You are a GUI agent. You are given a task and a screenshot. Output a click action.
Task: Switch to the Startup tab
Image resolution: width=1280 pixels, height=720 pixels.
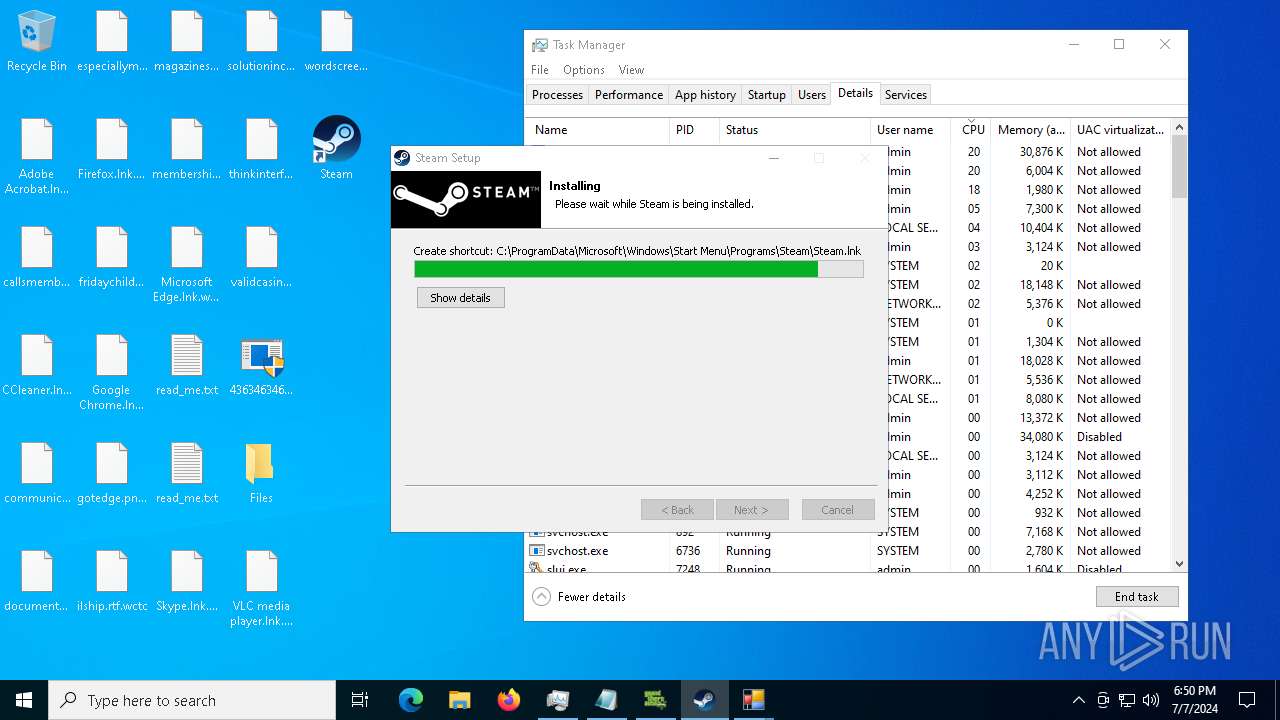coord(767,95)
